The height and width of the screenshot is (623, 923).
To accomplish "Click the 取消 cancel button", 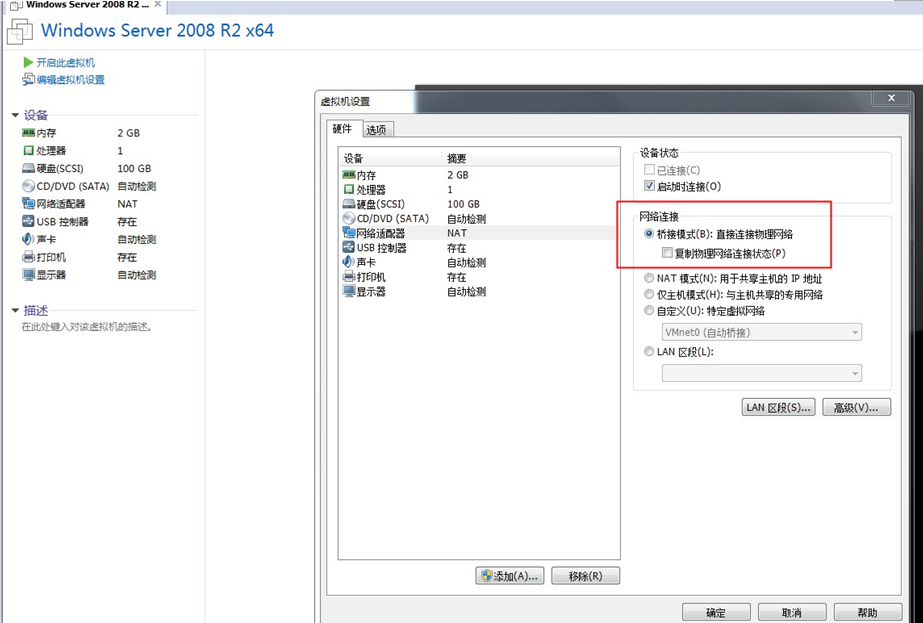I will tap(792, 612).
